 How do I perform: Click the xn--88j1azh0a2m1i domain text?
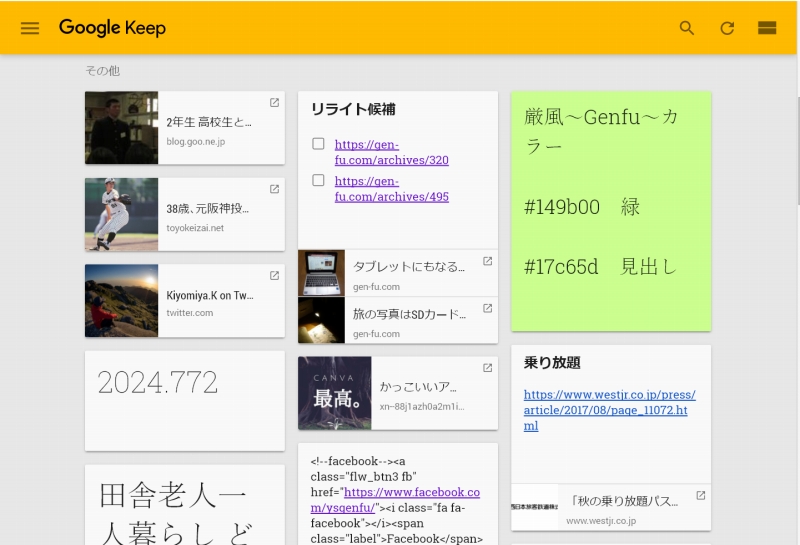(421, 407)
